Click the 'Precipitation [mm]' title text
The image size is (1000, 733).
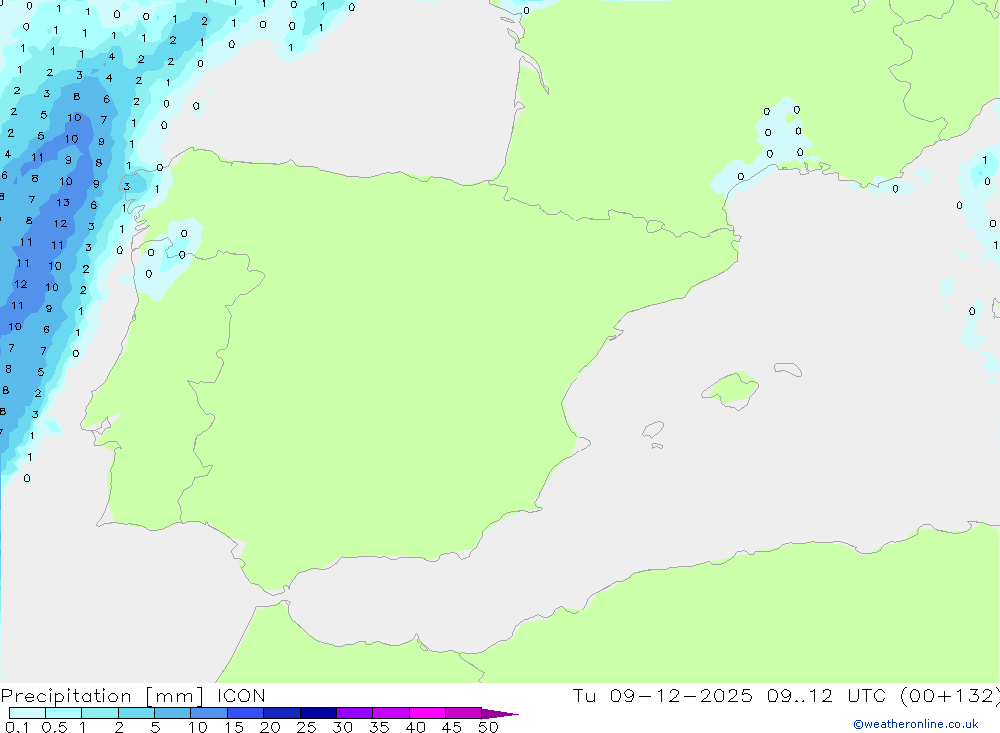(102, 696)
